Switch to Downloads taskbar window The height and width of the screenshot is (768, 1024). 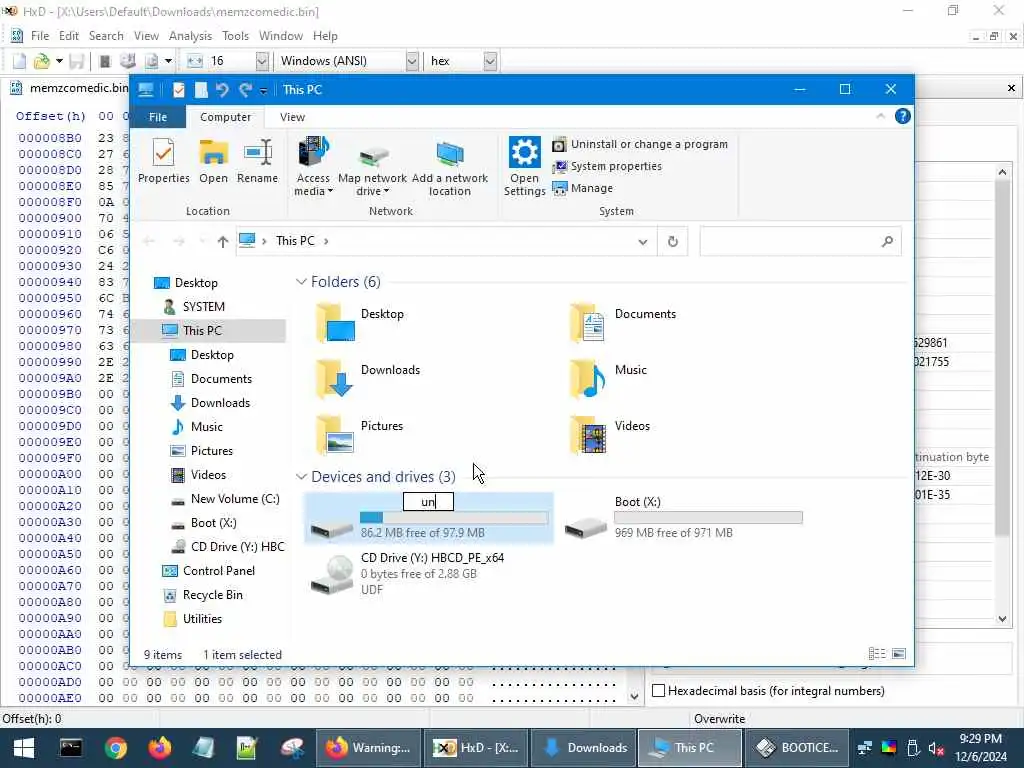point(585,748)
